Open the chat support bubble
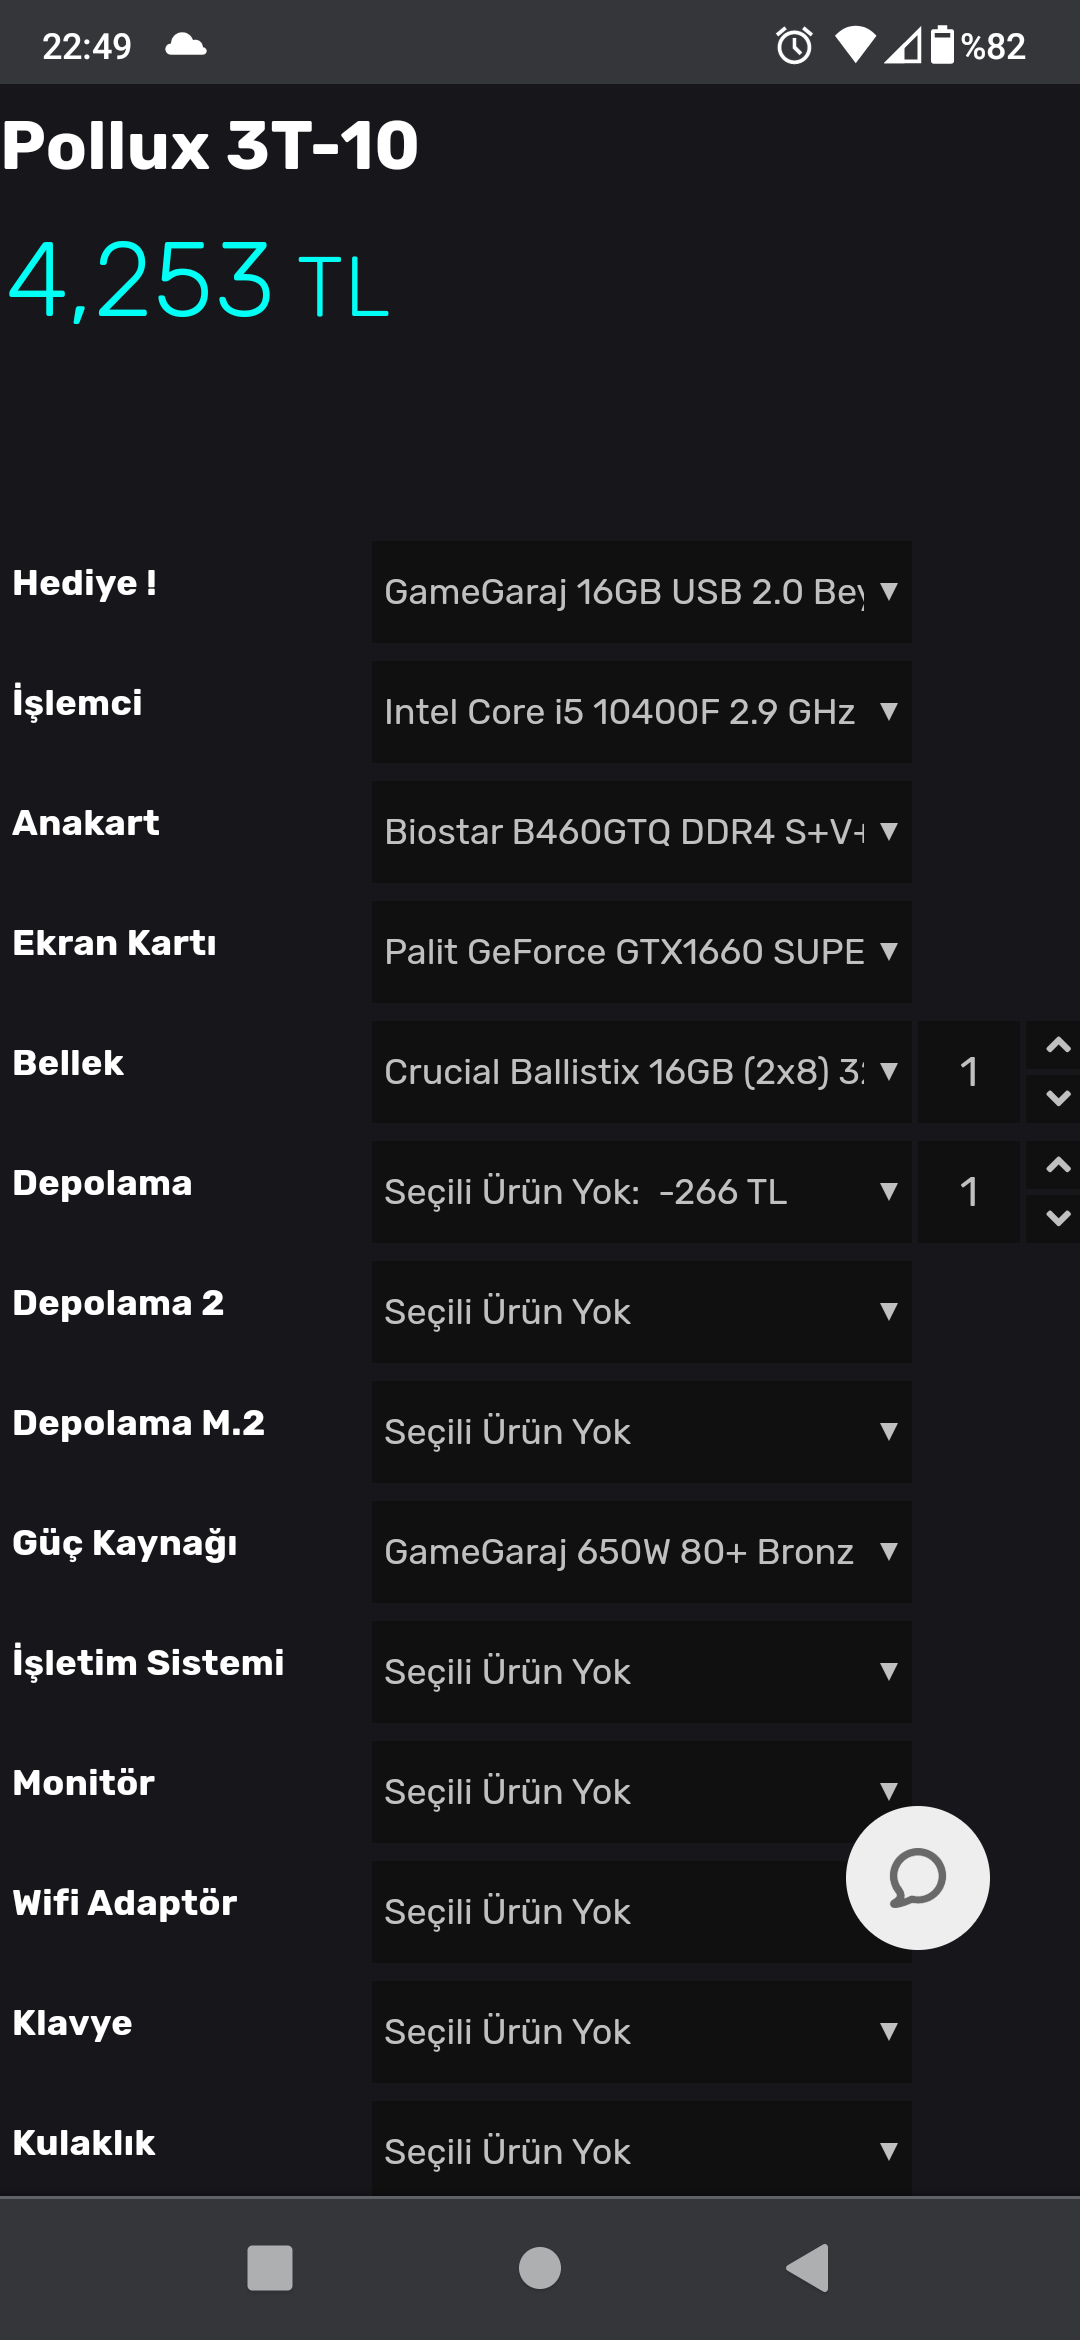 pyautogui.click(x=917, y=1877)
